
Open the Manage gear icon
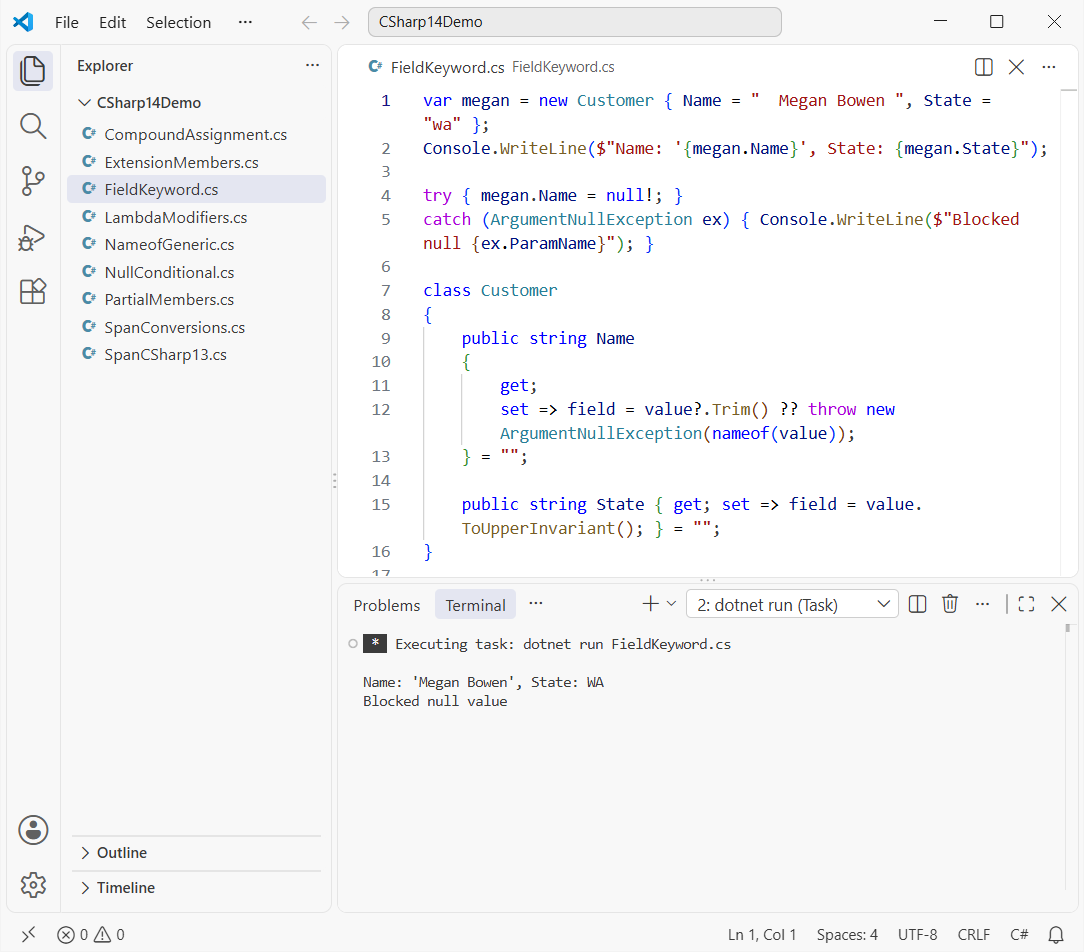coord(32,884)
